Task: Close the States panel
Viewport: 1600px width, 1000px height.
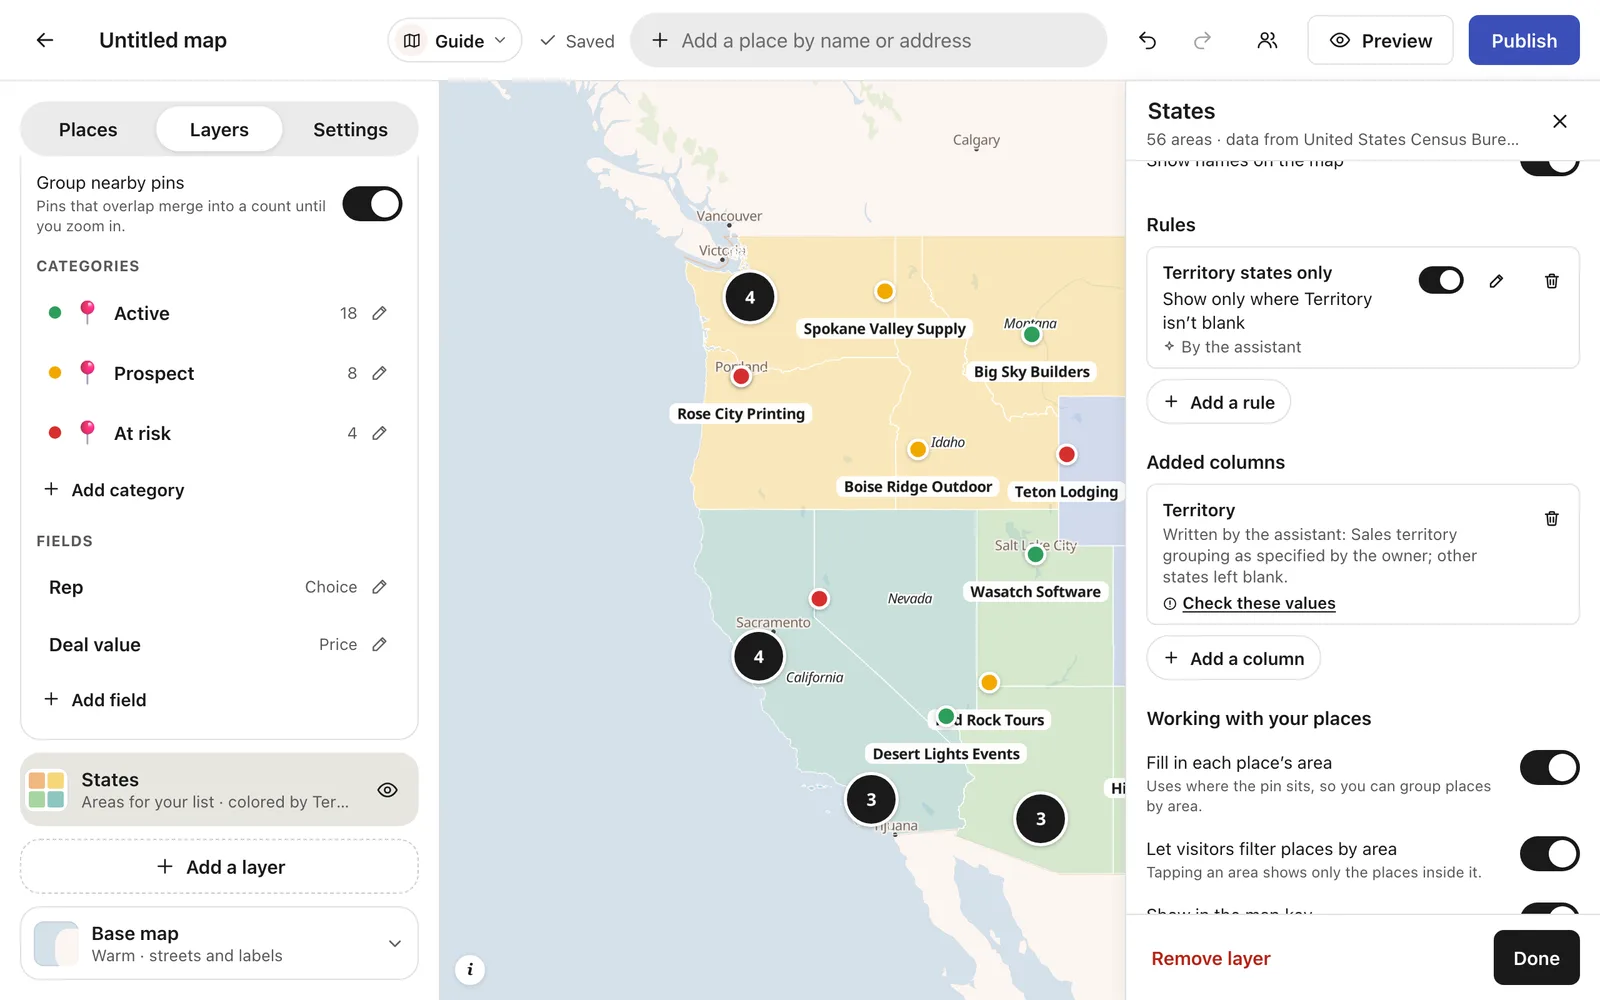Action: (x=1559, y=121)
